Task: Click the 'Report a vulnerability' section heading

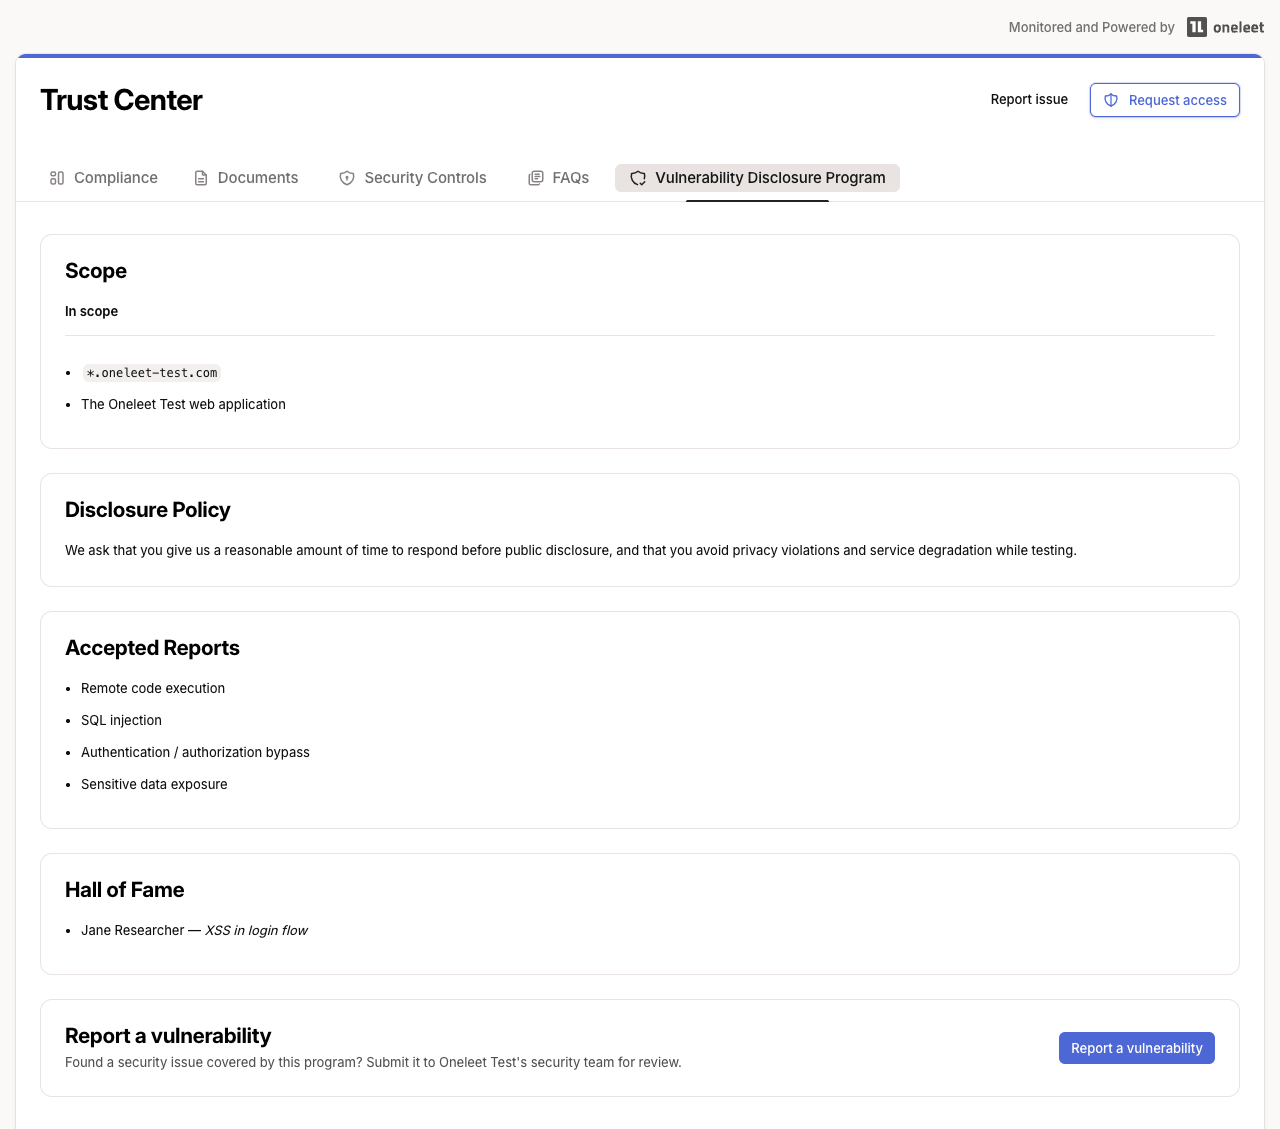Action: [168, 1036]
